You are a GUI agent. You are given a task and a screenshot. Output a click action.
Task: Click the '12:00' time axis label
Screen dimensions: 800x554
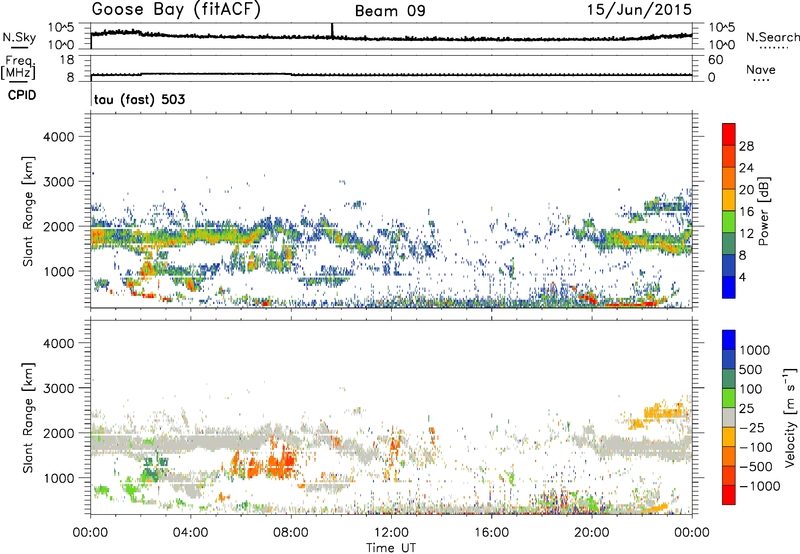pyautogui.click(x=391, y=533)
